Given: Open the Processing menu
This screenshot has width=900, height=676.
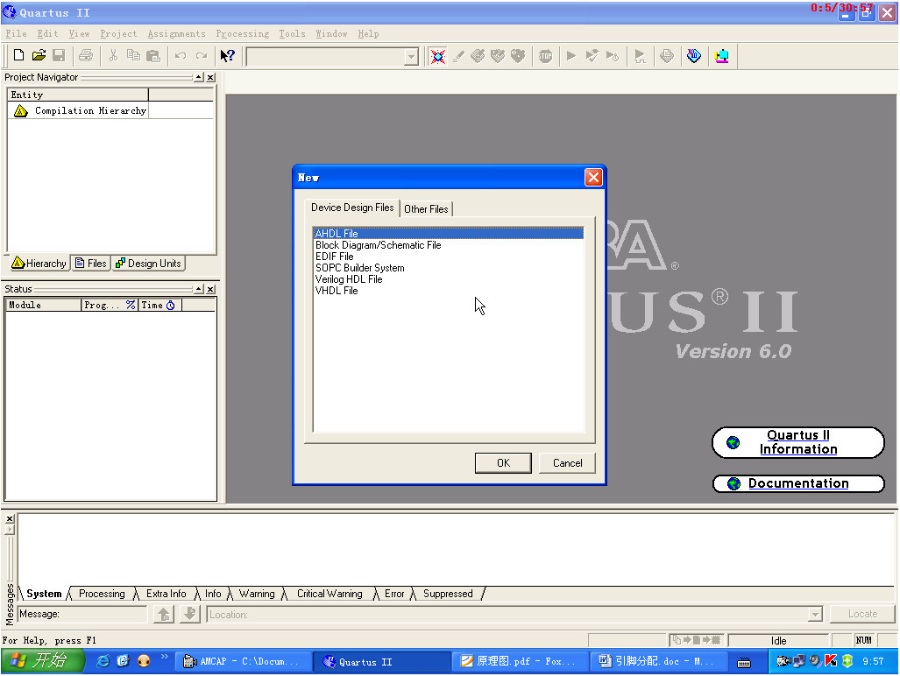Looking at the screenshot, I should coord(242,34).
